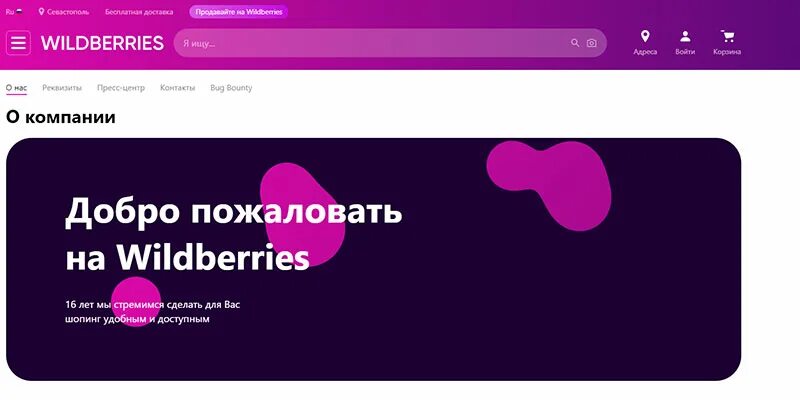Open the Пресс-центр tab
This screenshot has height=400, width=800.
point(121,88)
